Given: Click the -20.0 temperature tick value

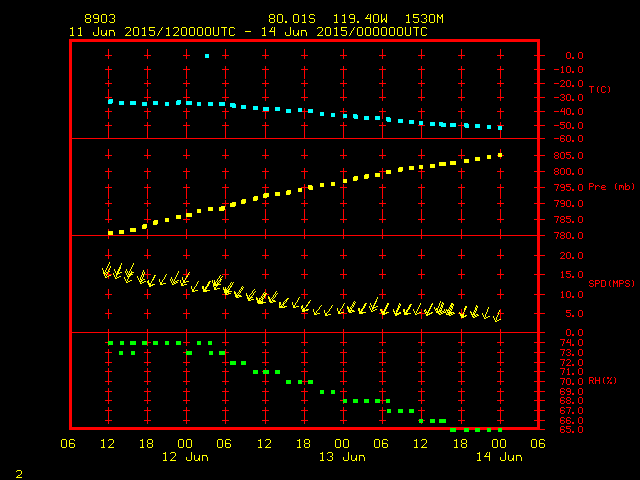Looking at the screenshot, I should click(x=569, y=84).
